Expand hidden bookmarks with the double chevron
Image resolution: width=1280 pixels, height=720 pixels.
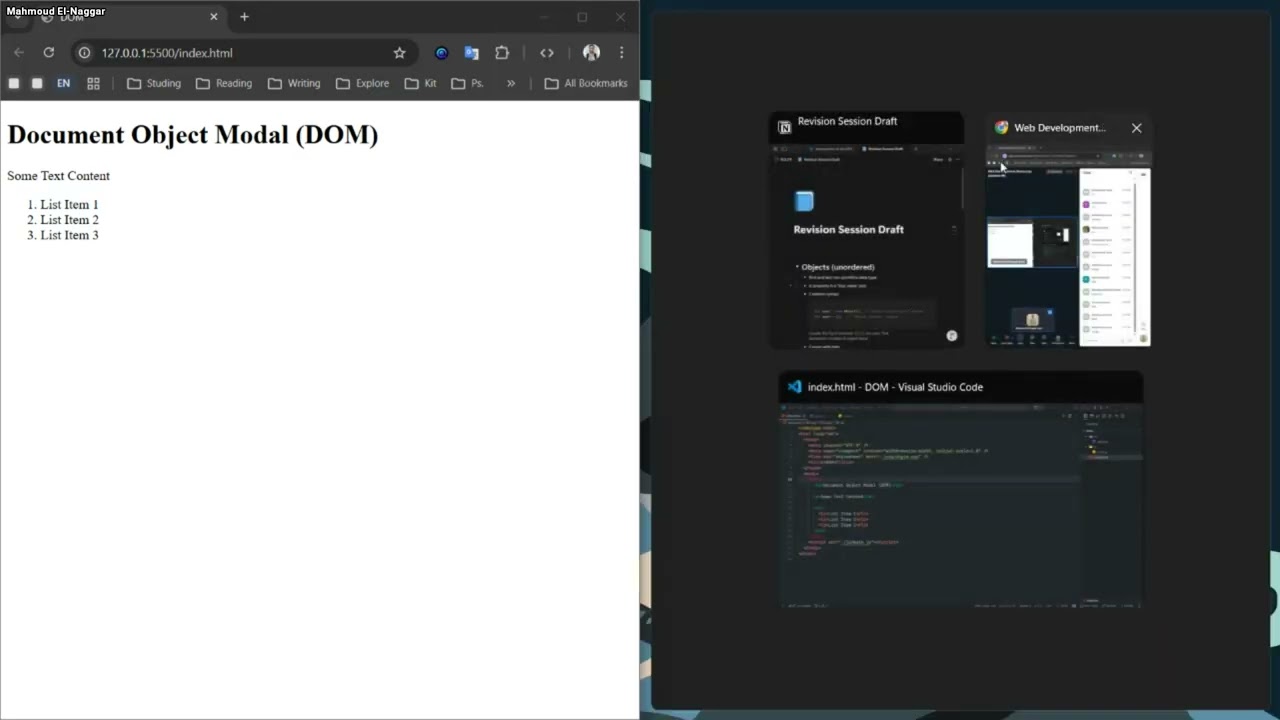coord(511,83)
